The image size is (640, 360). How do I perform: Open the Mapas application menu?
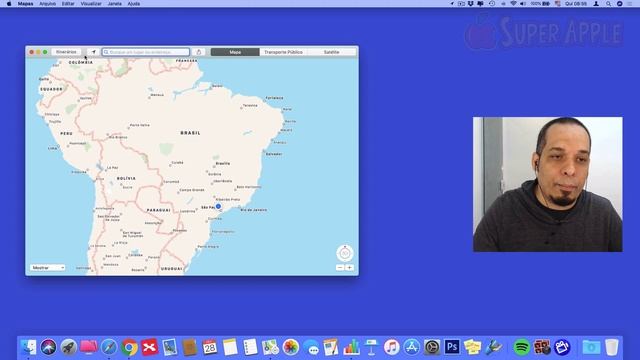point(25,4)
